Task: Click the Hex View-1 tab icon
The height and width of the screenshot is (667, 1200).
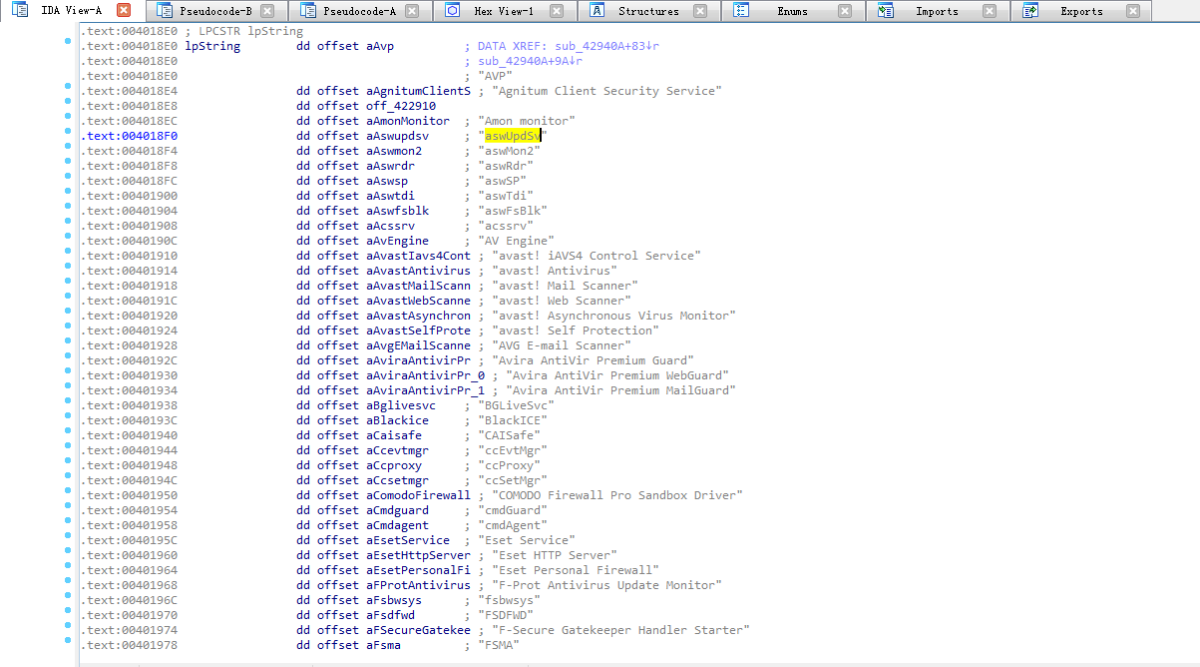Action: [x=452, y=11]
